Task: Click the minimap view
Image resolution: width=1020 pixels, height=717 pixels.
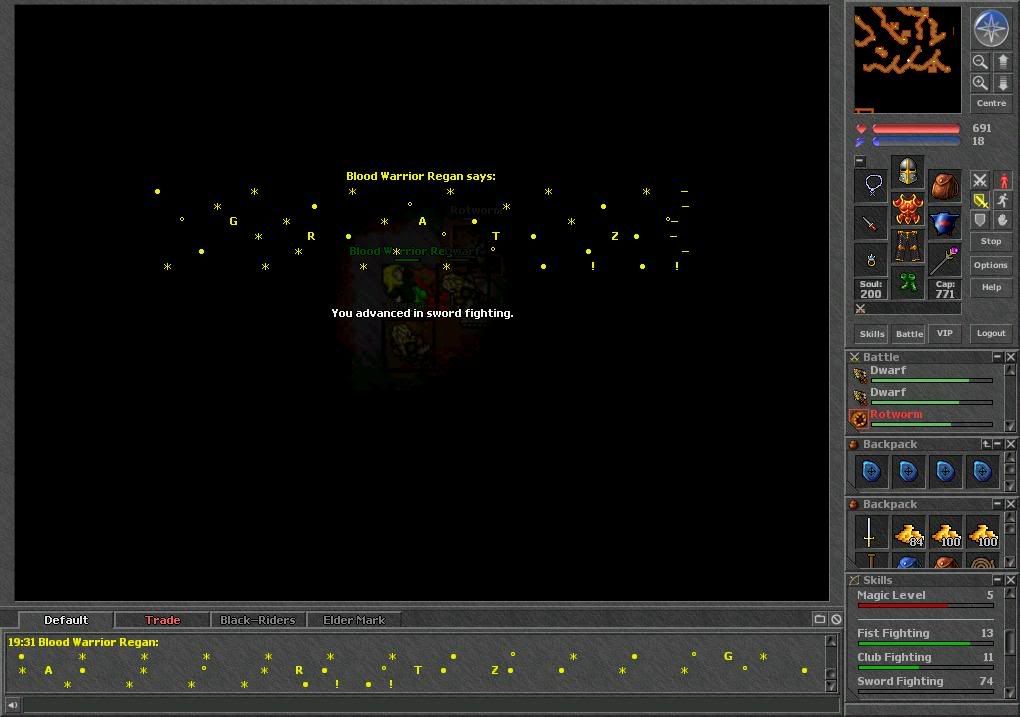Action: tap(907, 60)
